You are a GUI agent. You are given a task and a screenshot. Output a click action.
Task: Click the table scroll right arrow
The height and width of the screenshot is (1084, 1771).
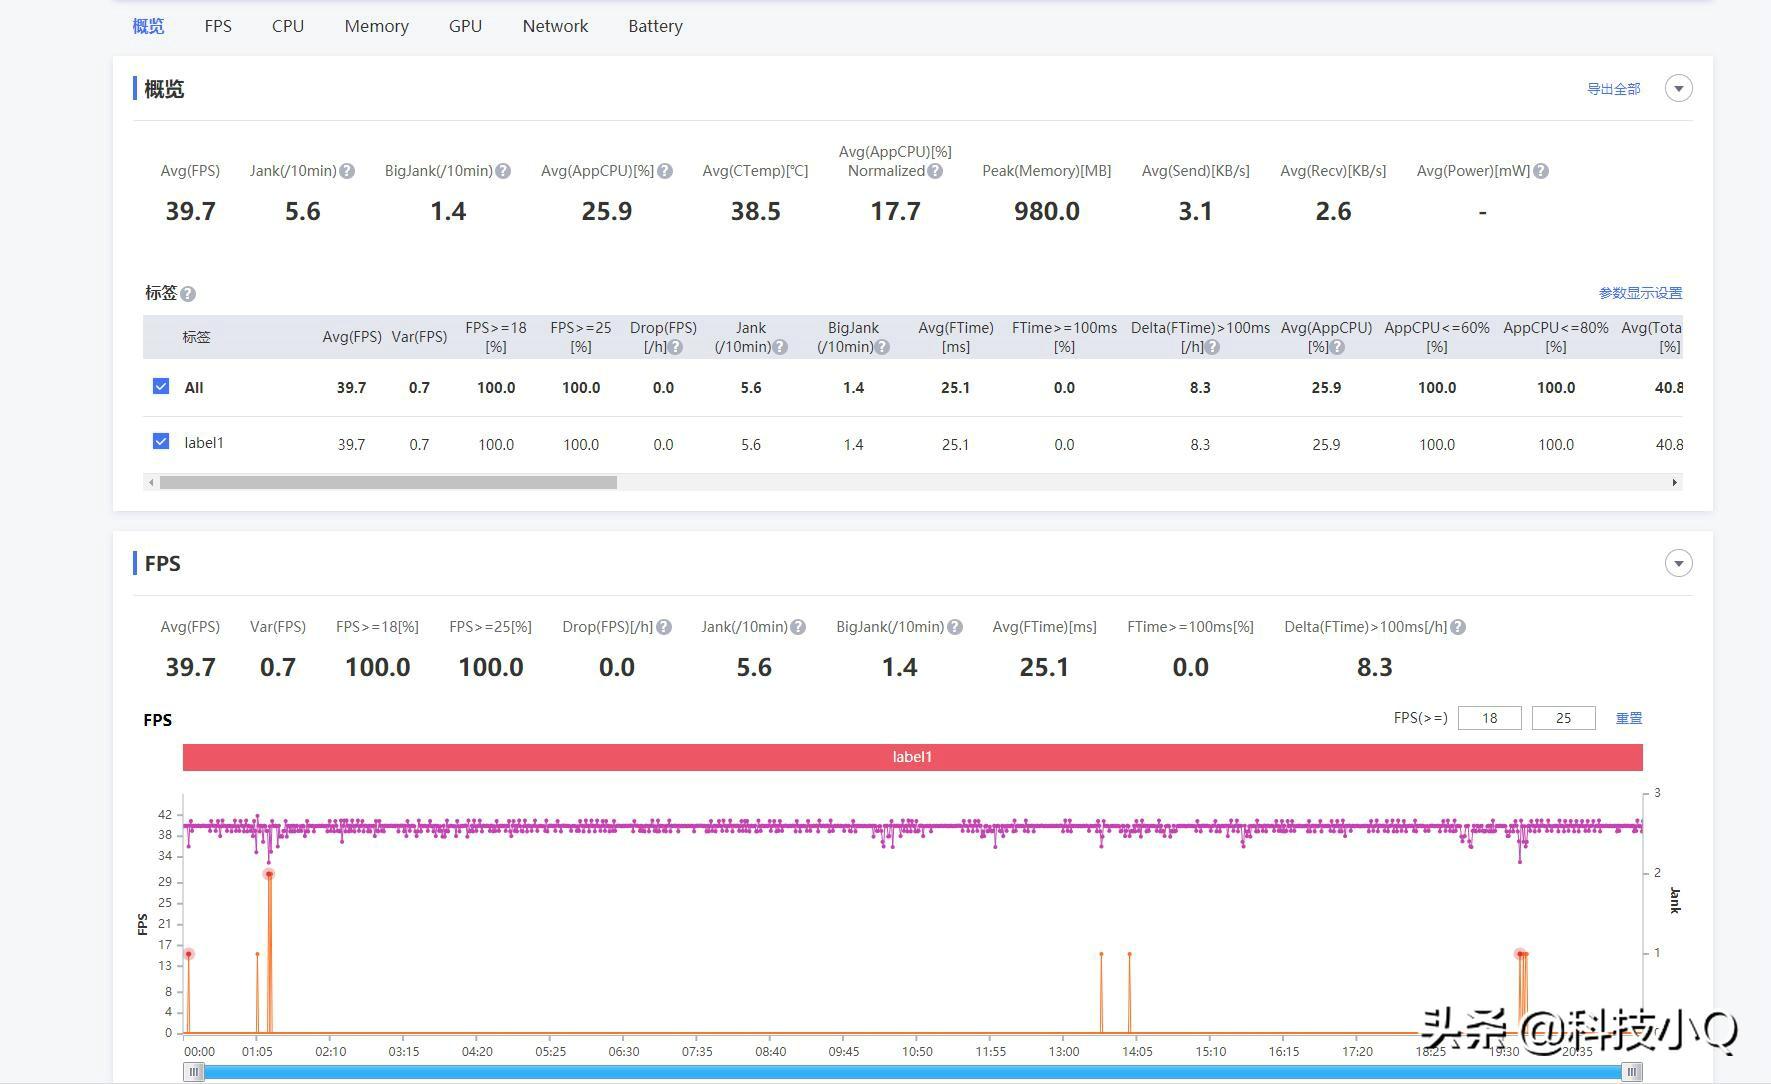point(1675,482)
